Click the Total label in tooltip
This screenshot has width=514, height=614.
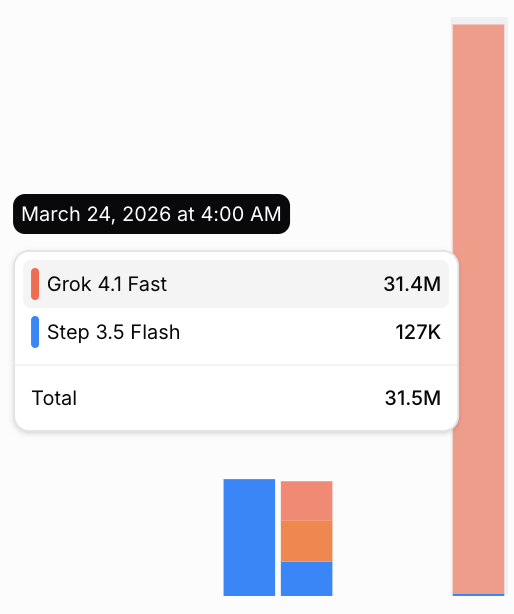tap(54, 398)
